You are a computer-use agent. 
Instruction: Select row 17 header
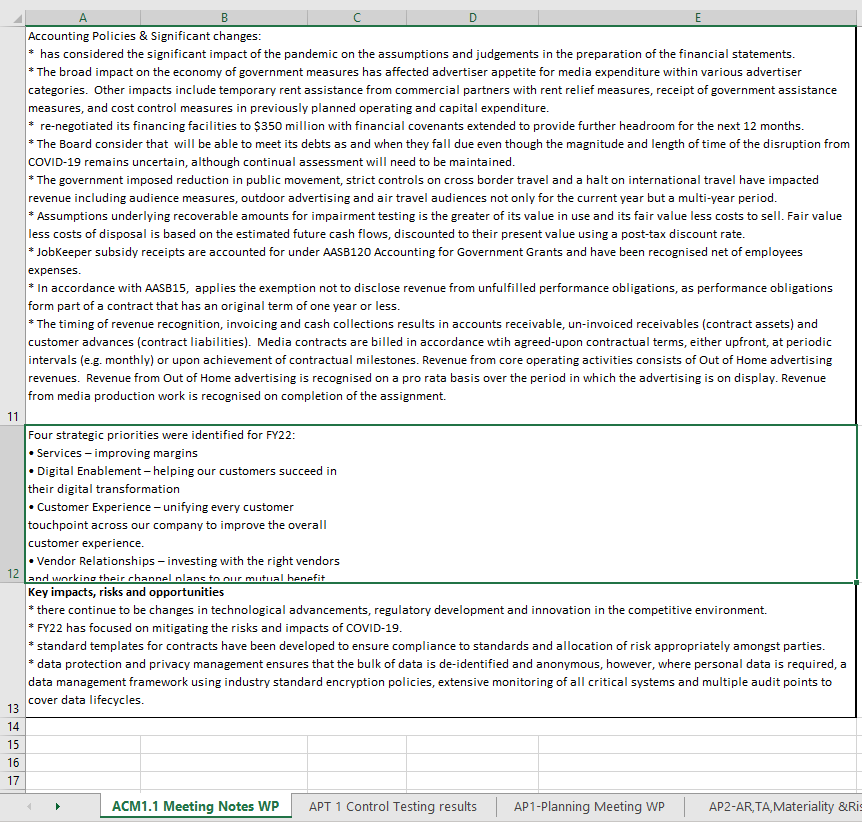pyautogui.click(x=13, y=781)
